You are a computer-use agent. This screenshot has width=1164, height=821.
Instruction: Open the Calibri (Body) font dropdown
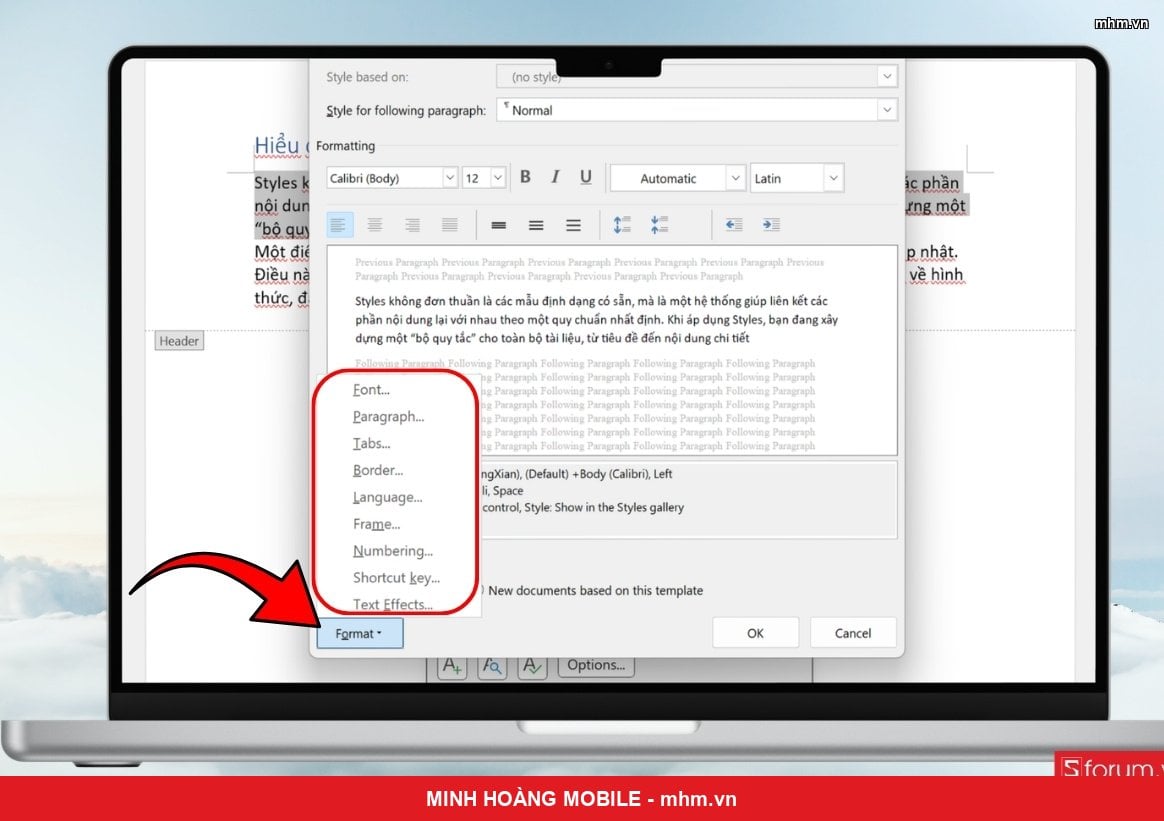coord(450,178)
